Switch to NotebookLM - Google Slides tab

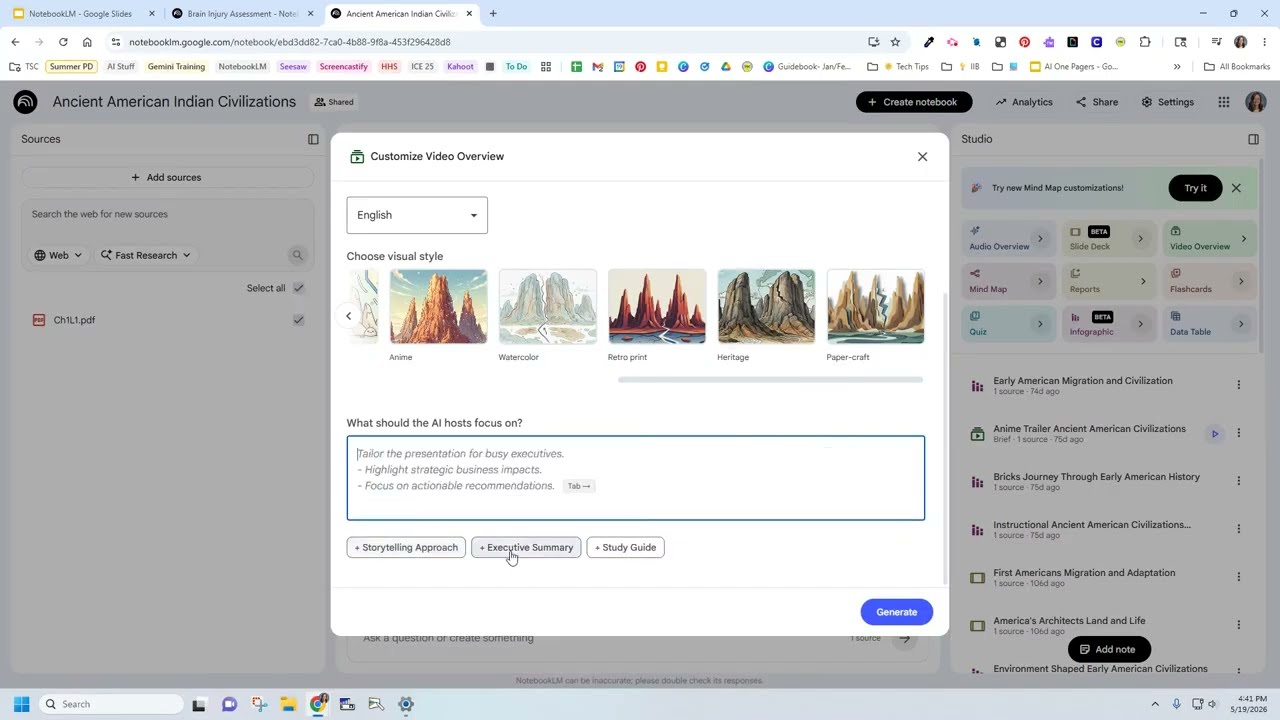coord(80,14)
